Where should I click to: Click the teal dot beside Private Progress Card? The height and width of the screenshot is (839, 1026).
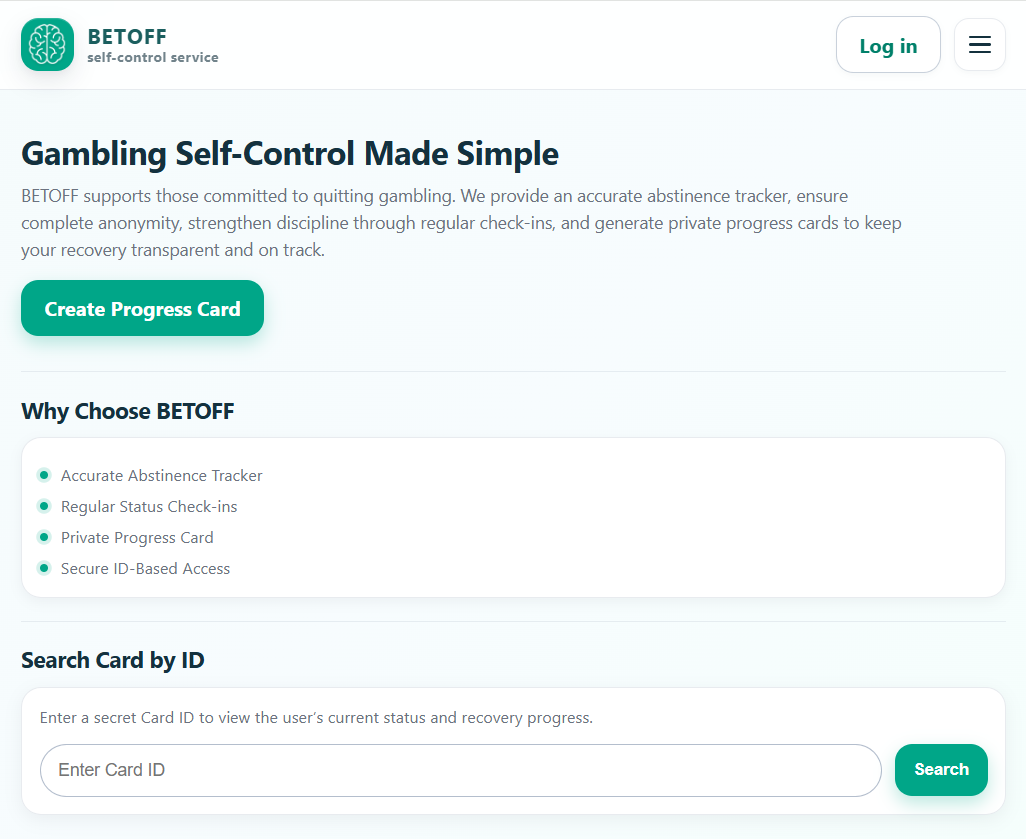[44, 537]
